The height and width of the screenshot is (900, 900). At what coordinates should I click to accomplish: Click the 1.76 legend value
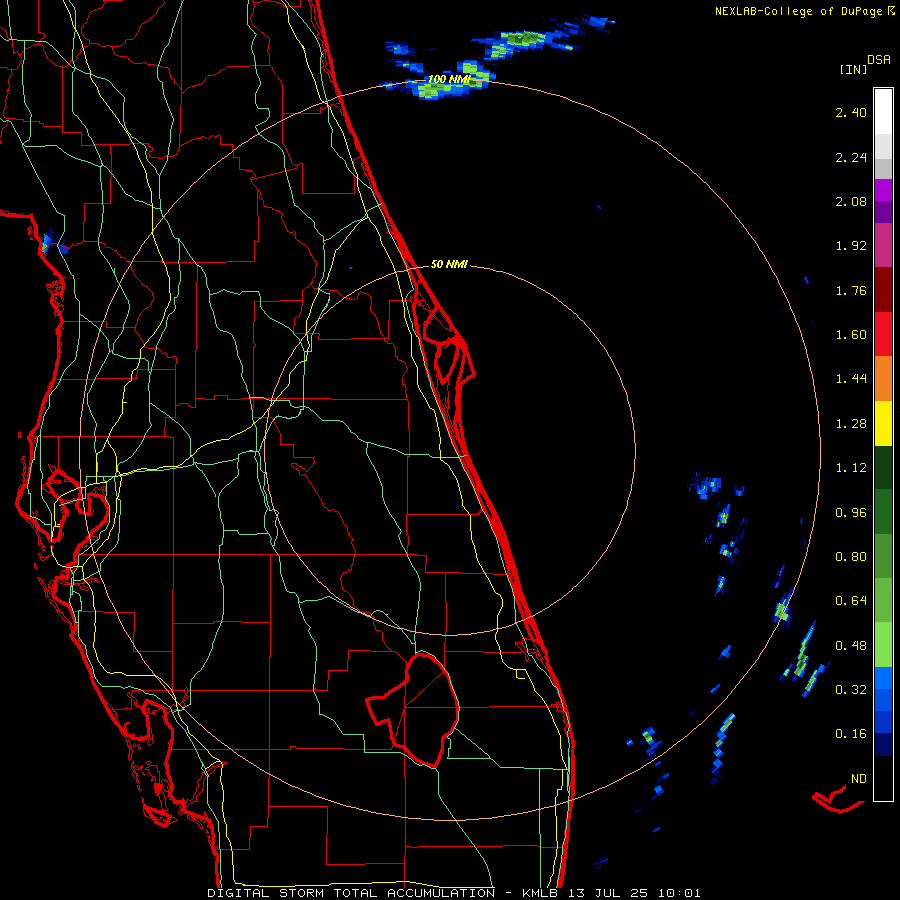[x=851, y=290]
